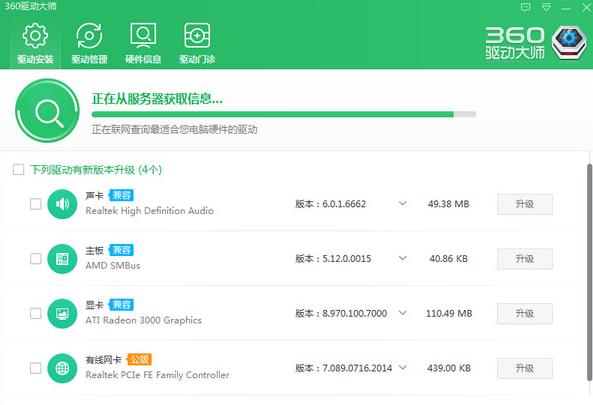The height and width of the screenshot is (405, 593).
Task: Click the text Realtek PCIe FE Family Controller
Action: coord(157,375)
